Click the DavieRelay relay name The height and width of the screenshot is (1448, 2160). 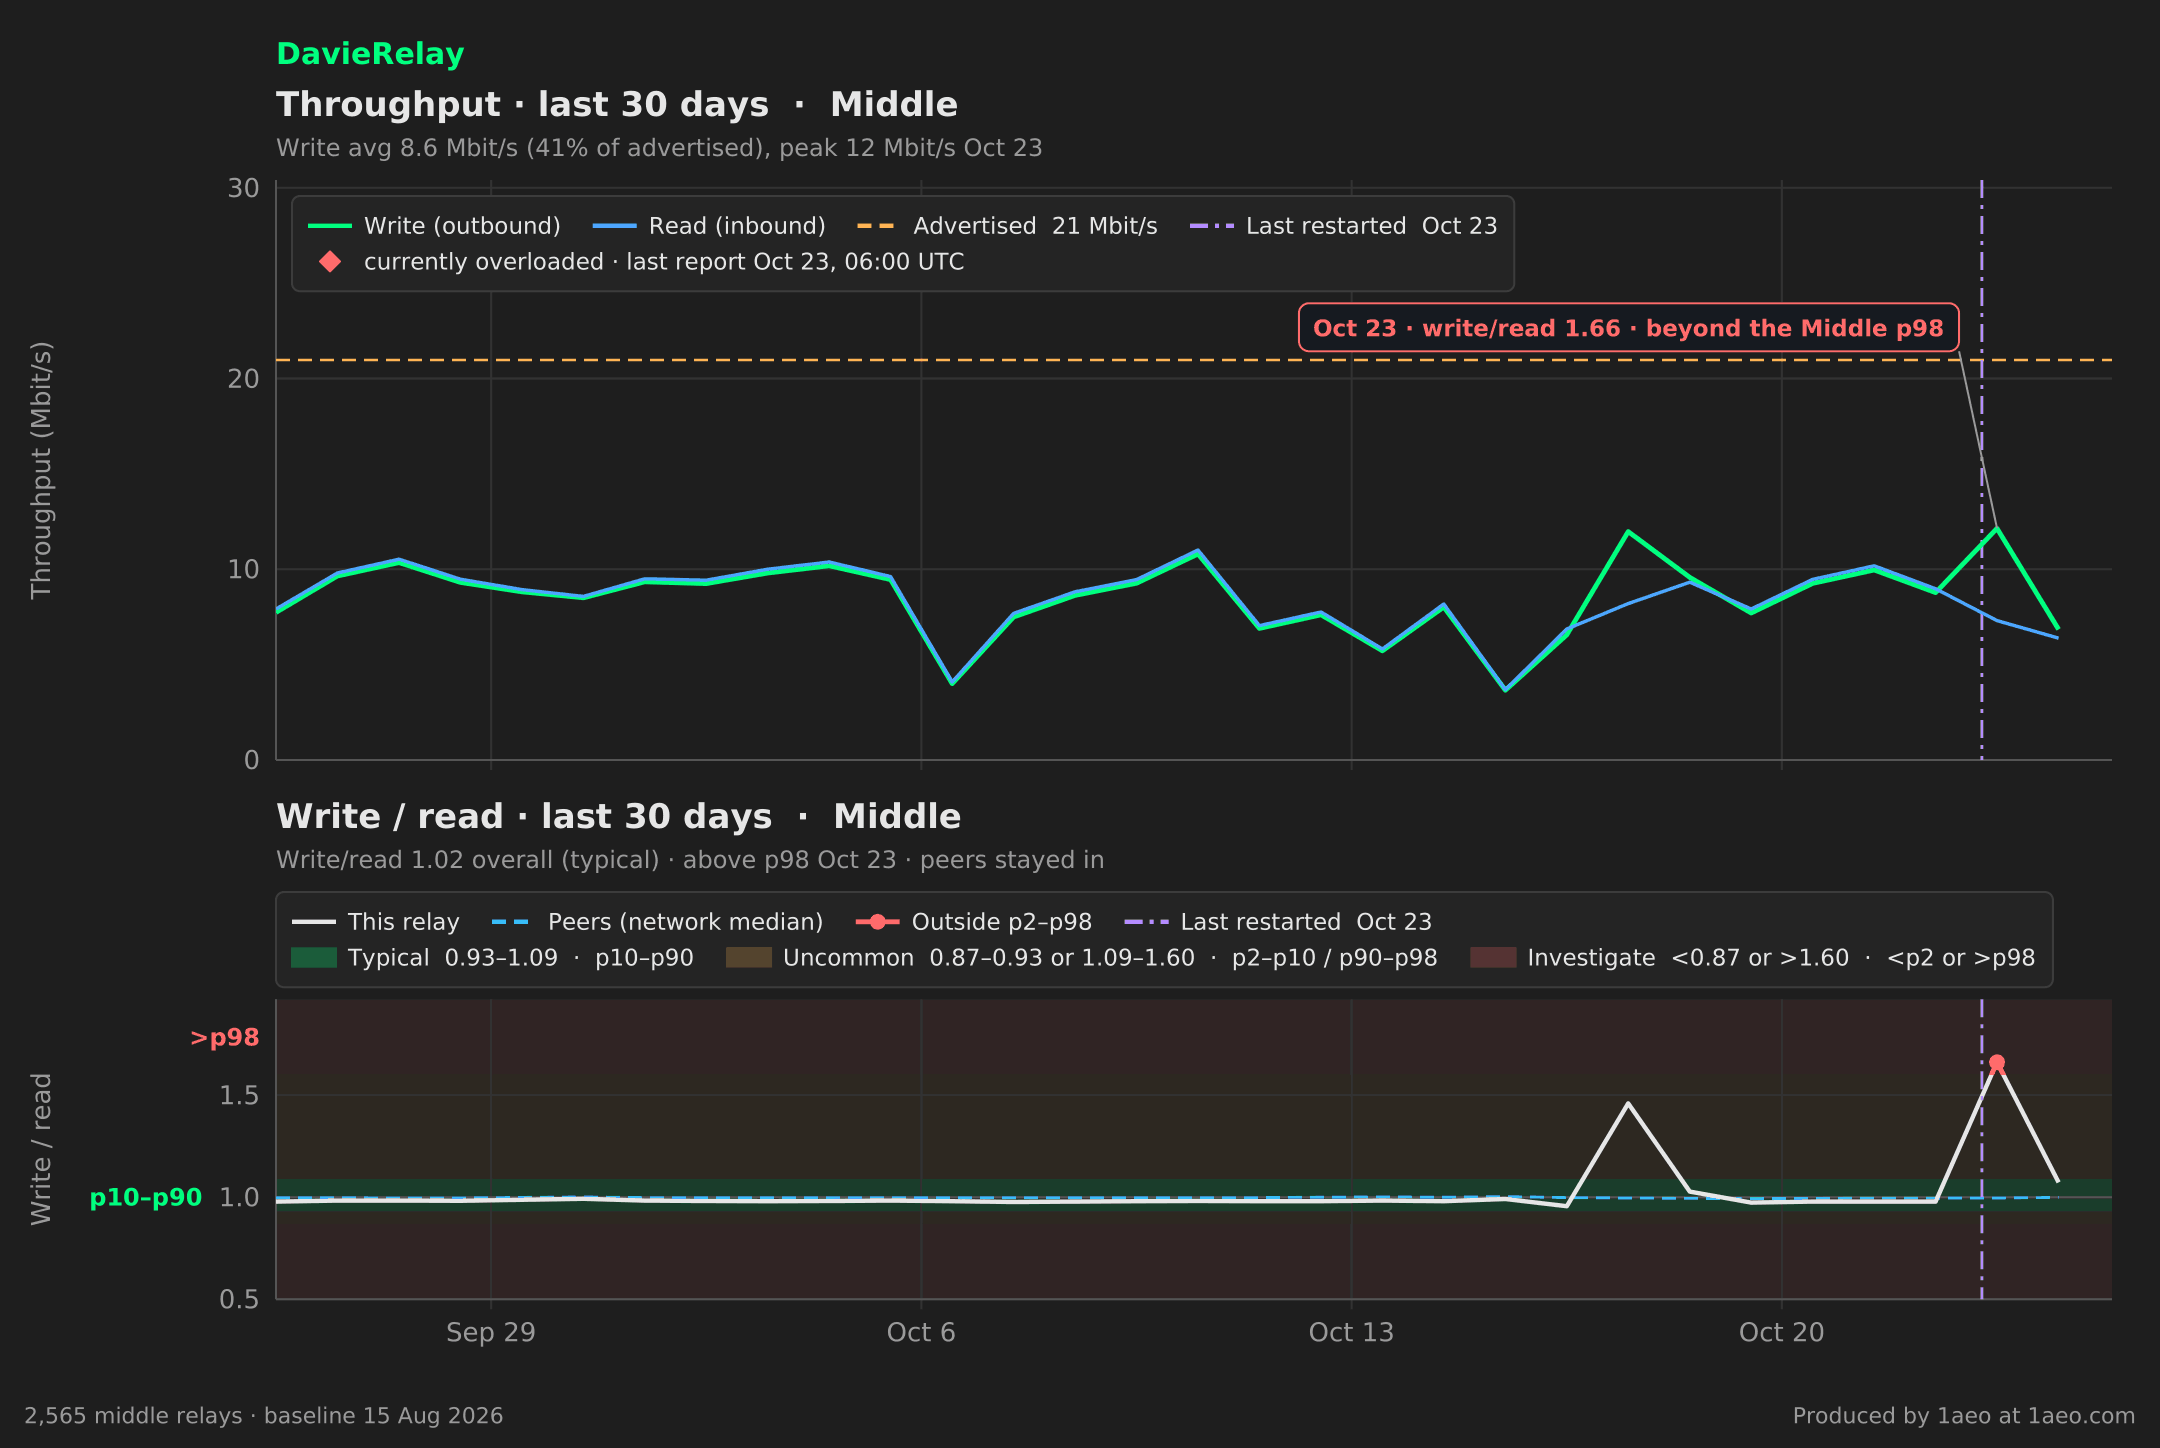coord(370,54)
